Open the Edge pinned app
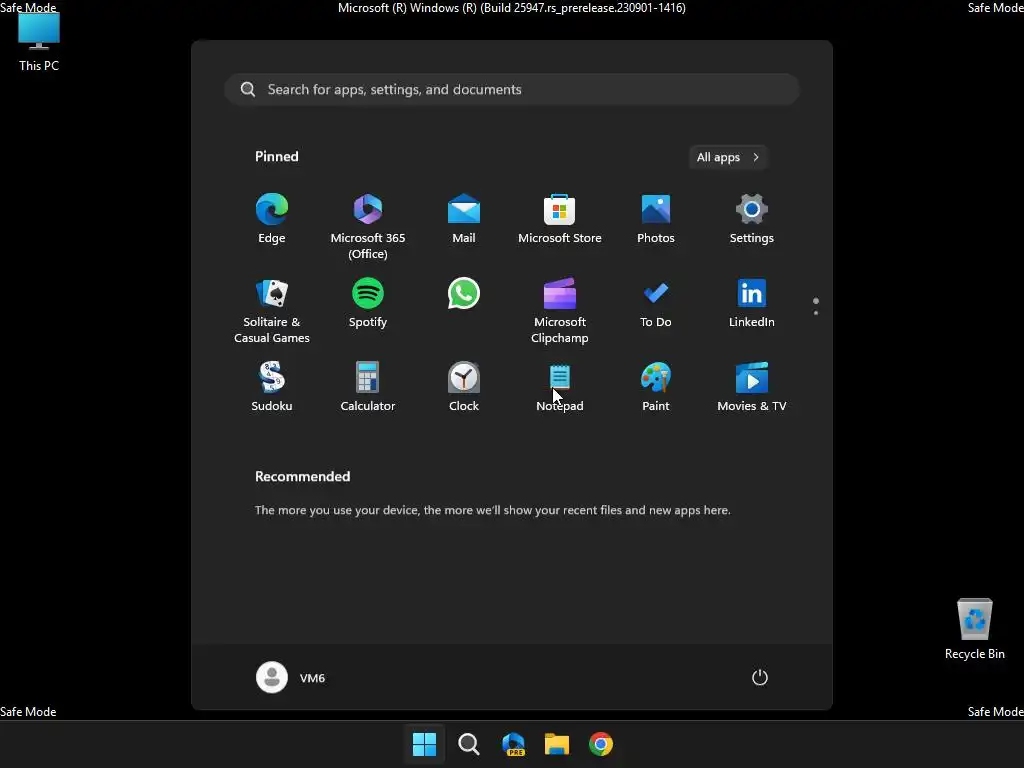This screenshot has width=1024, height=768. coord(272,219)
